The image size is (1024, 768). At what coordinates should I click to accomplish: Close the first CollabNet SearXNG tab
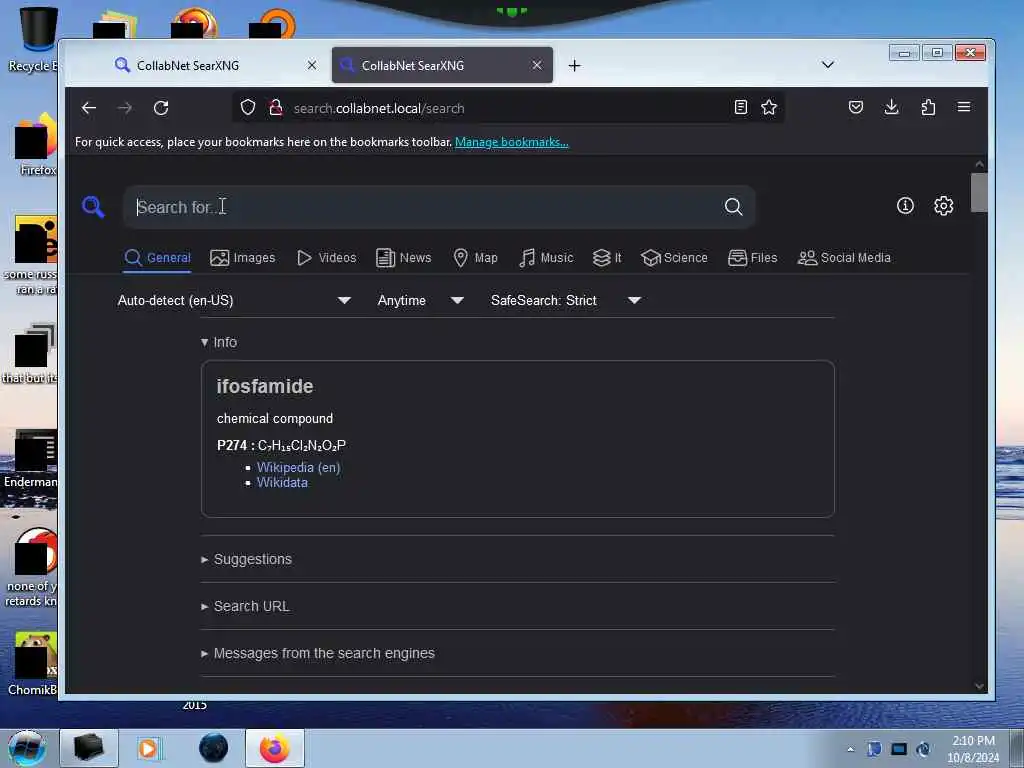click(312, 65)
